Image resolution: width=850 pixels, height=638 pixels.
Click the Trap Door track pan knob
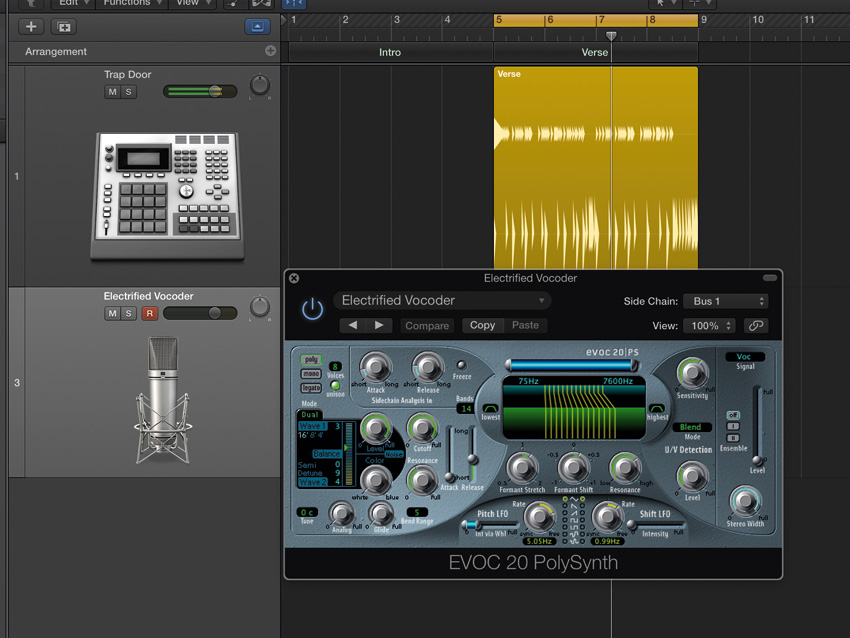point(260,85)
